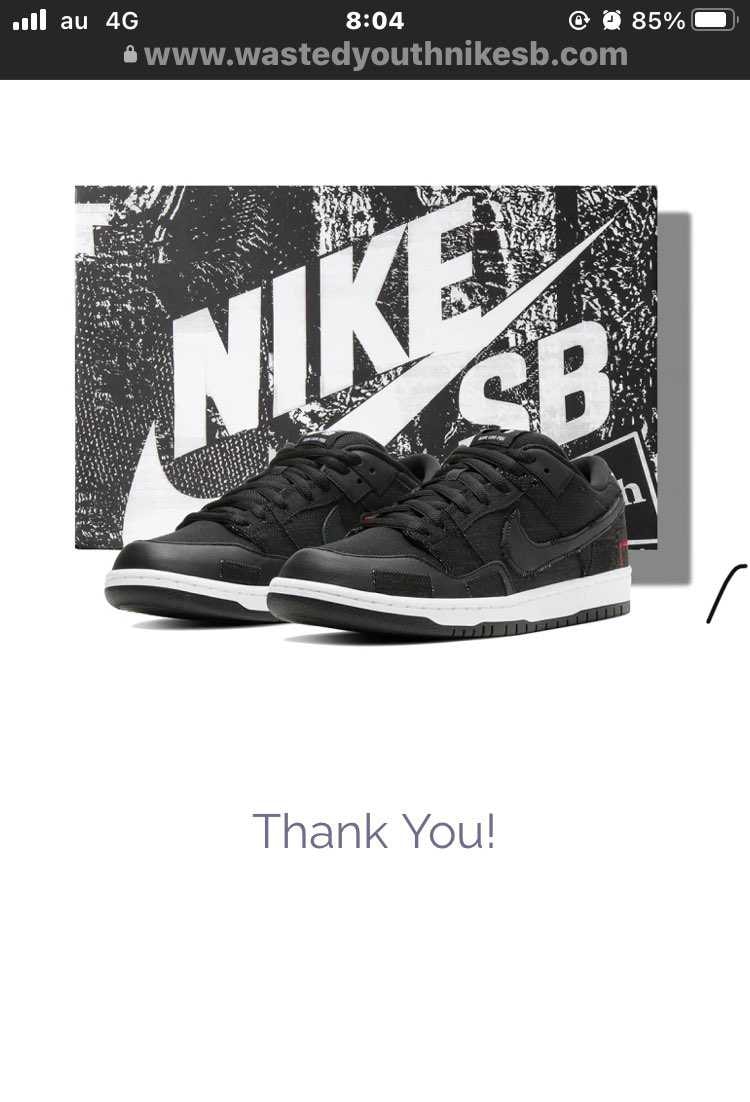The height and width of the screenshot is (1102, 750).
Task: Click the Thank You! message
Action: point(374,831)
